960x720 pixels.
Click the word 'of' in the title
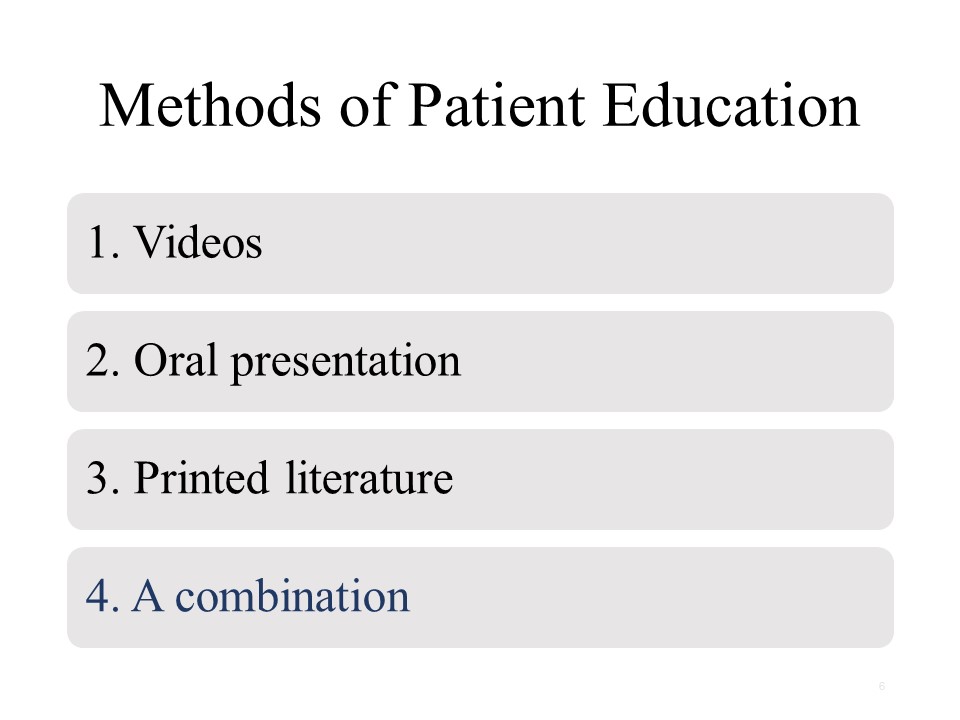tap(366, 105)
